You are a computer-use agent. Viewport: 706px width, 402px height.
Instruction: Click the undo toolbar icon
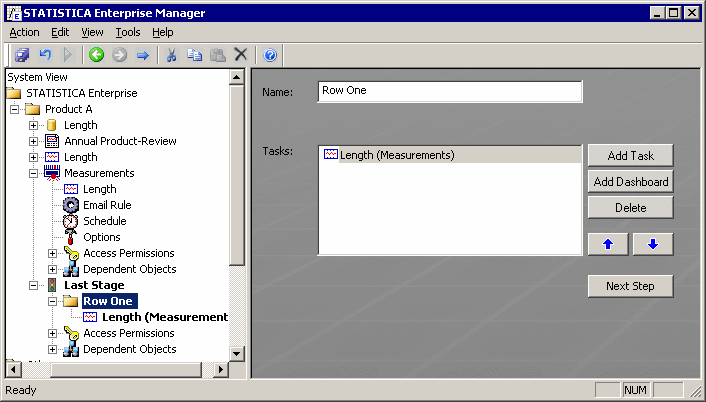tap(45, 55)
